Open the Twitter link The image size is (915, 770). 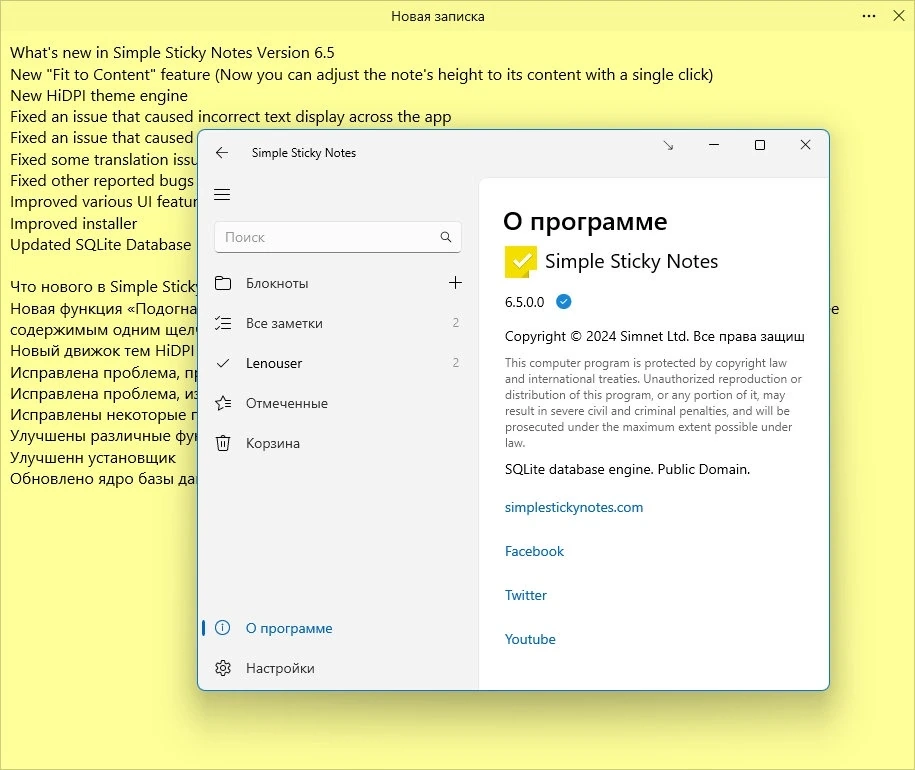[x=526, y=596]
